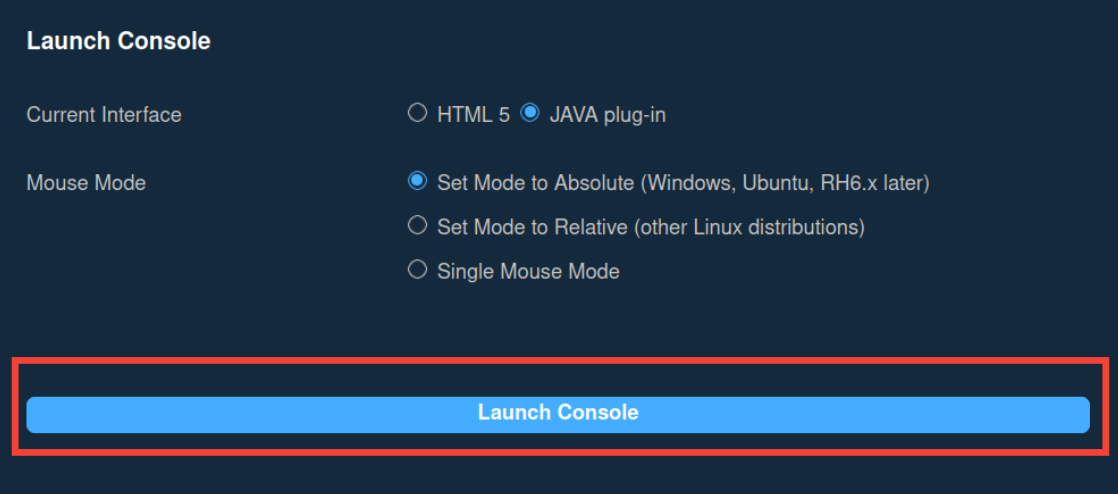Screen dimensions: 1118x494
Task: Click the "Single Mouse Mode" label text
Action: coord(528,271)
